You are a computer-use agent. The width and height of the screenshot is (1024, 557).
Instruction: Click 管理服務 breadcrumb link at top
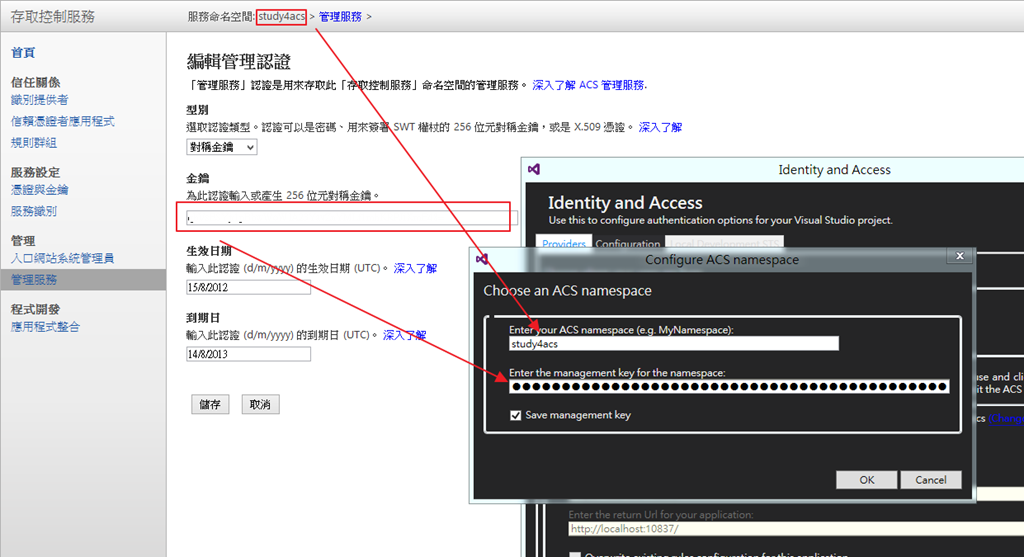click(x=340, y=17)
